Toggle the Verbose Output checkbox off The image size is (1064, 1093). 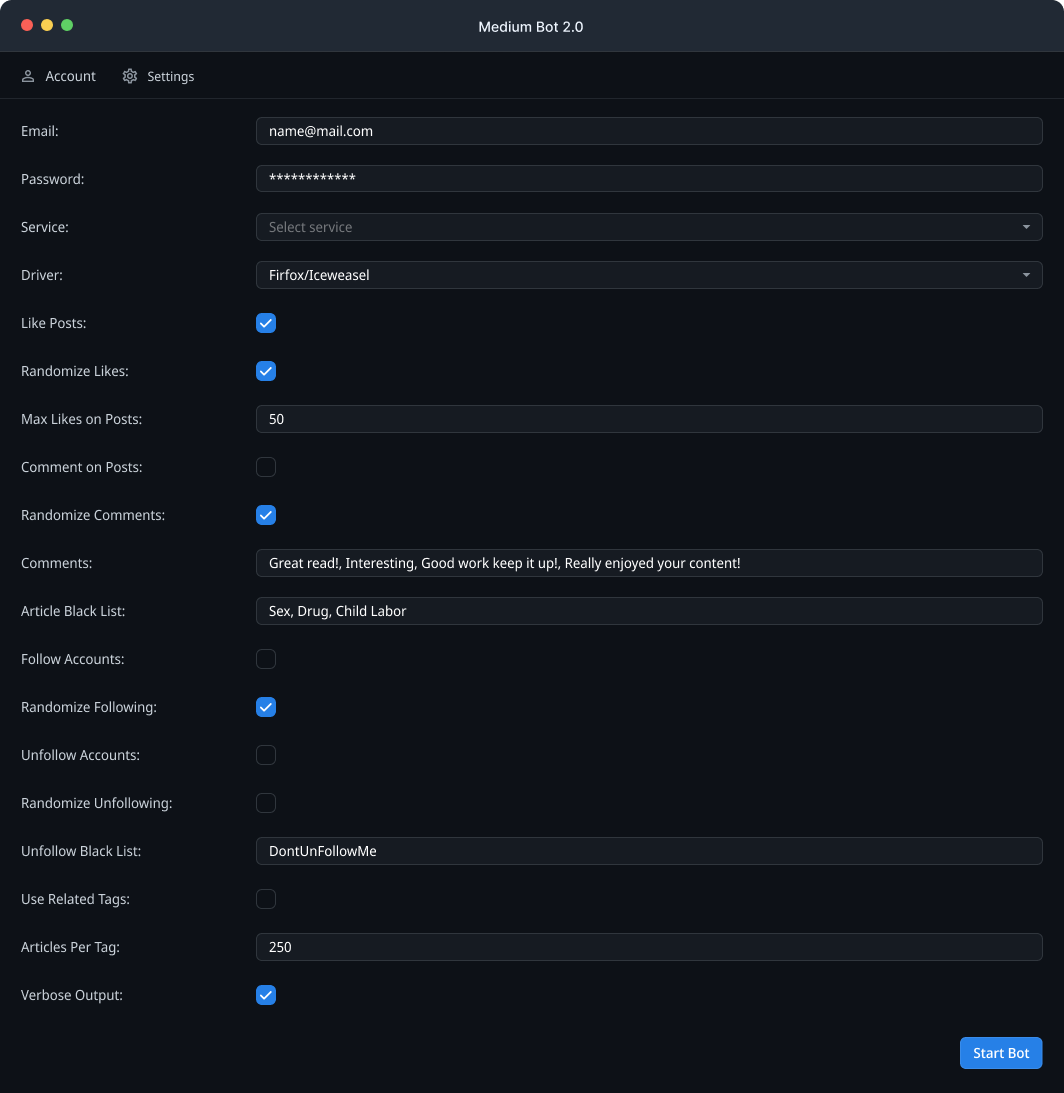266,995
